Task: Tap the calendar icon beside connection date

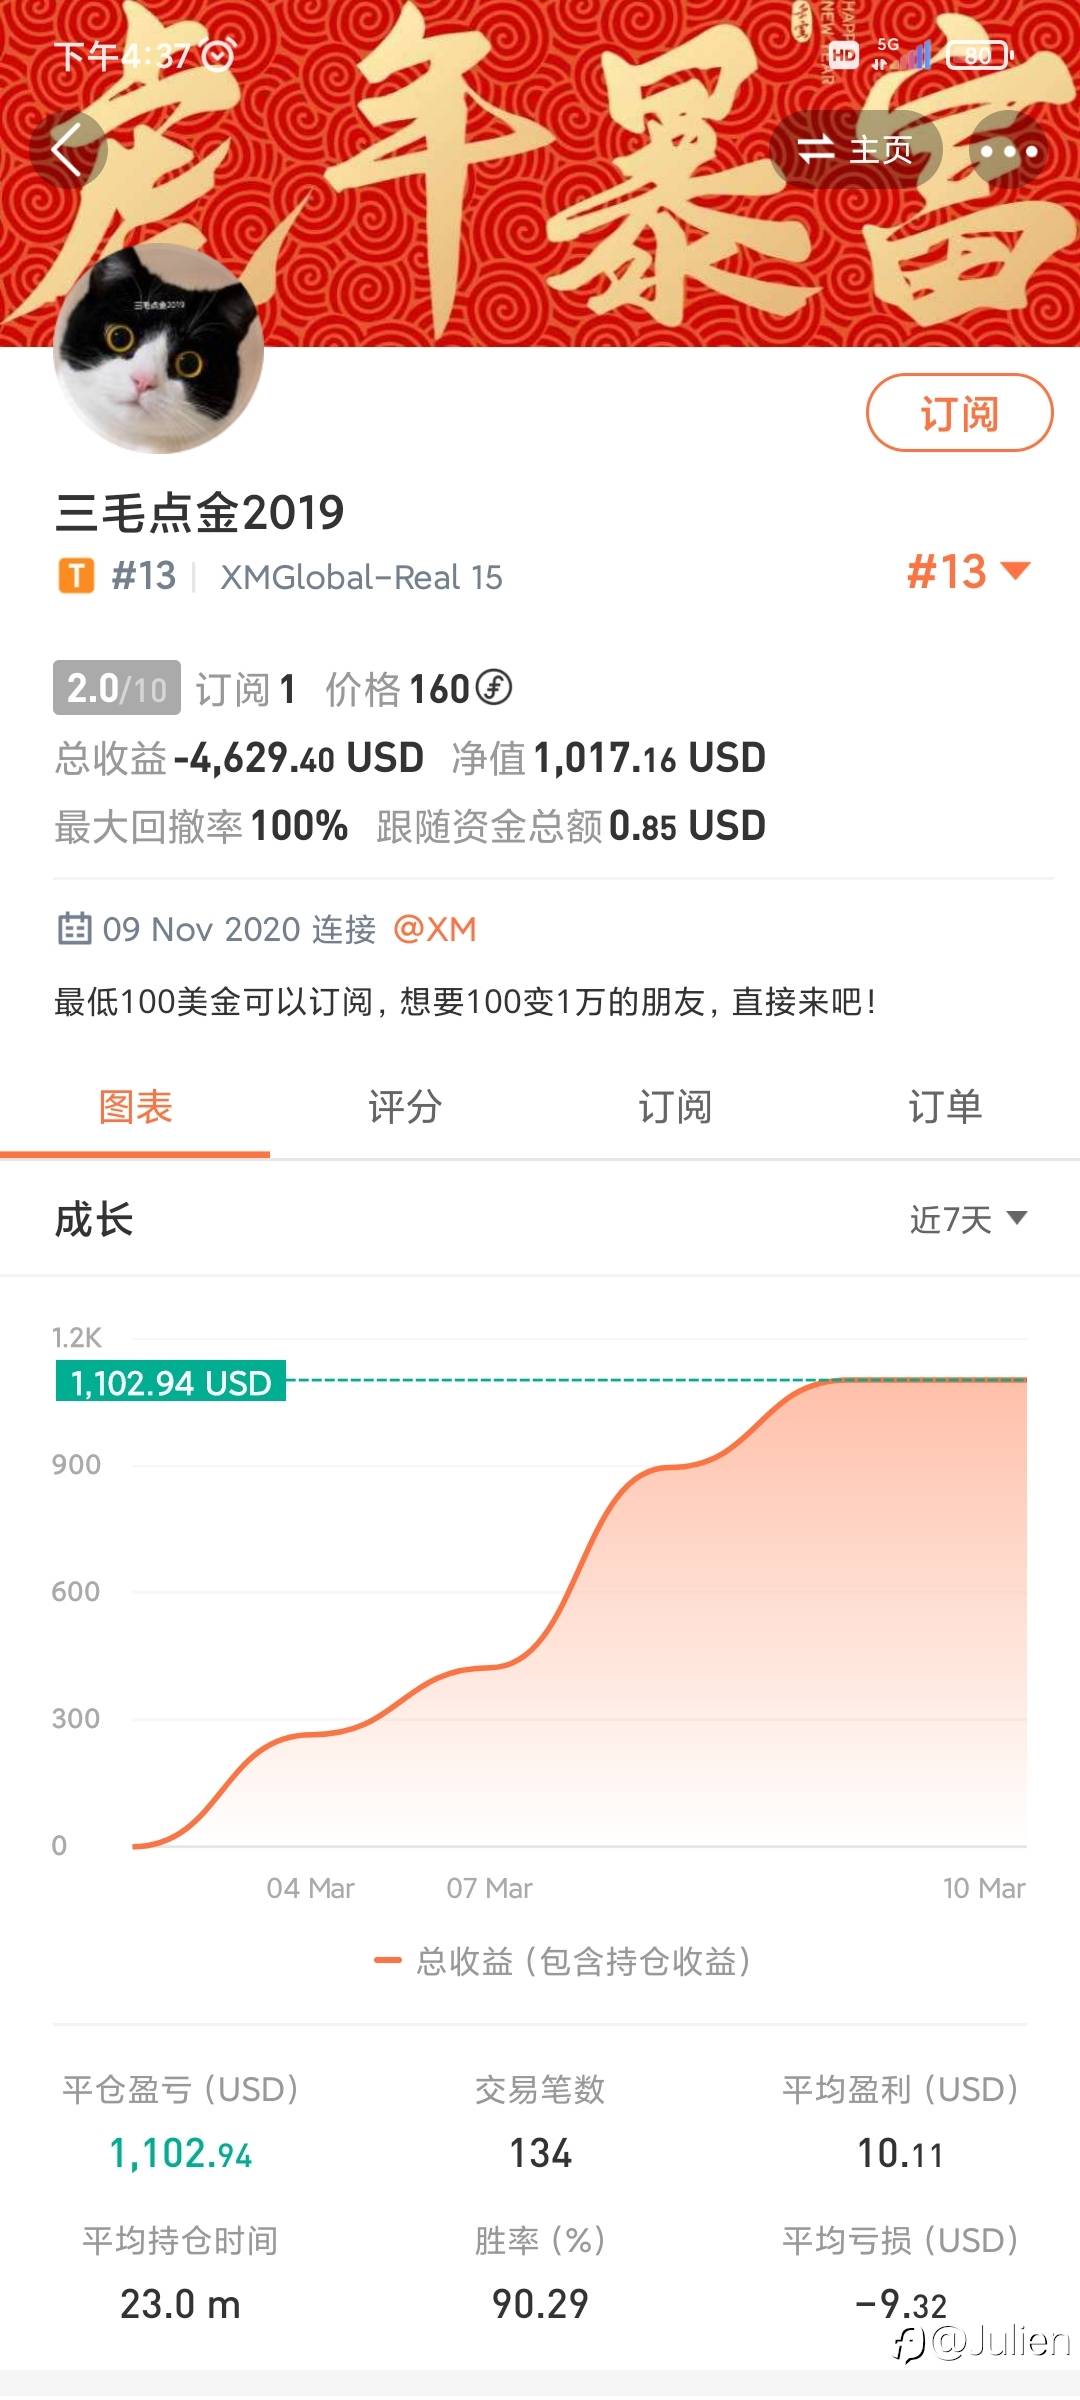Action: [75, 929]
